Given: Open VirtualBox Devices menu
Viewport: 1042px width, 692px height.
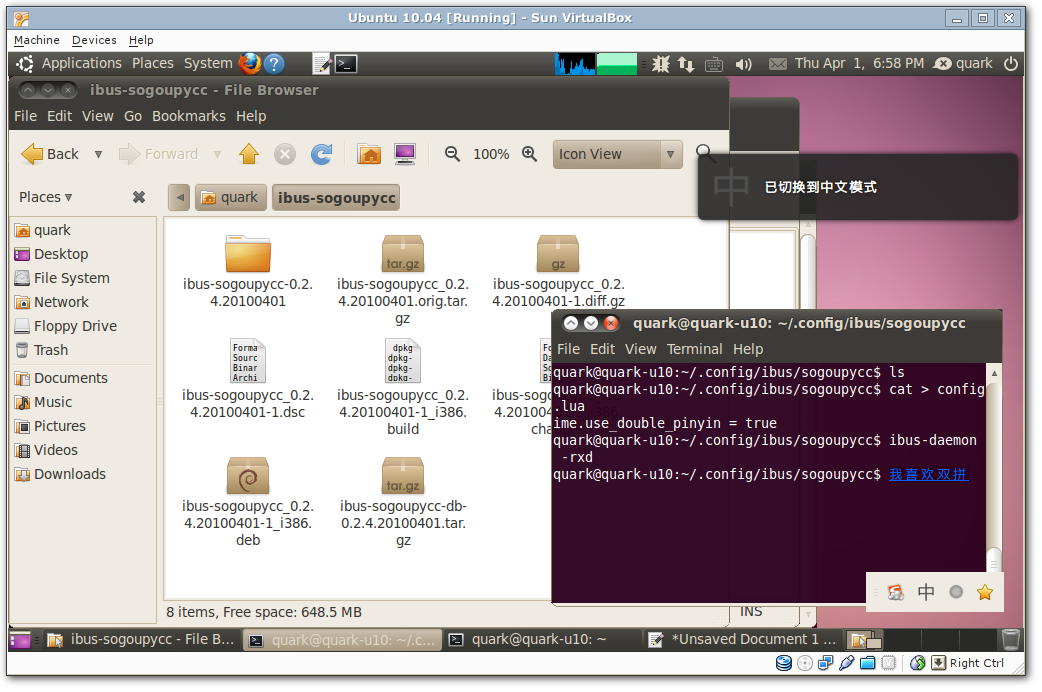Looking at the screenshot, I should [94, 41].
